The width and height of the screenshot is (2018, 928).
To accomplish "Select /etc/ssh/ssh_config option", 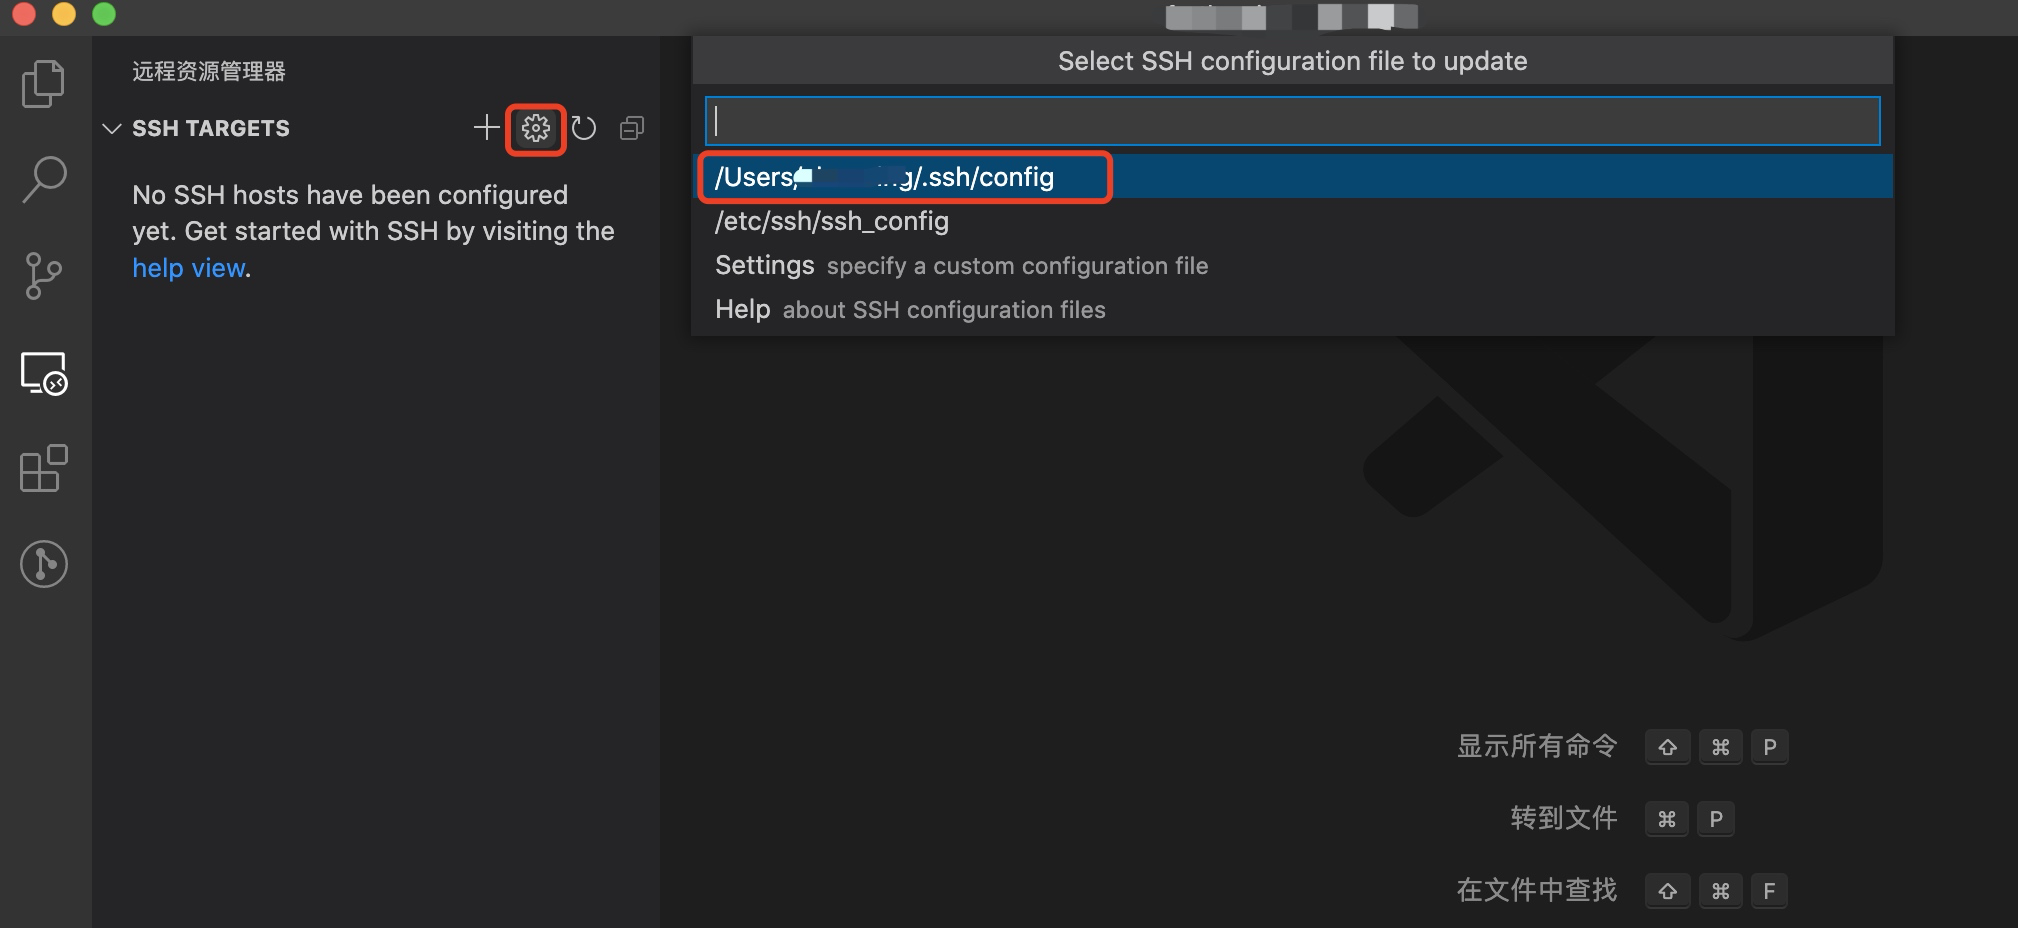I will click(x=1292, y=221).
